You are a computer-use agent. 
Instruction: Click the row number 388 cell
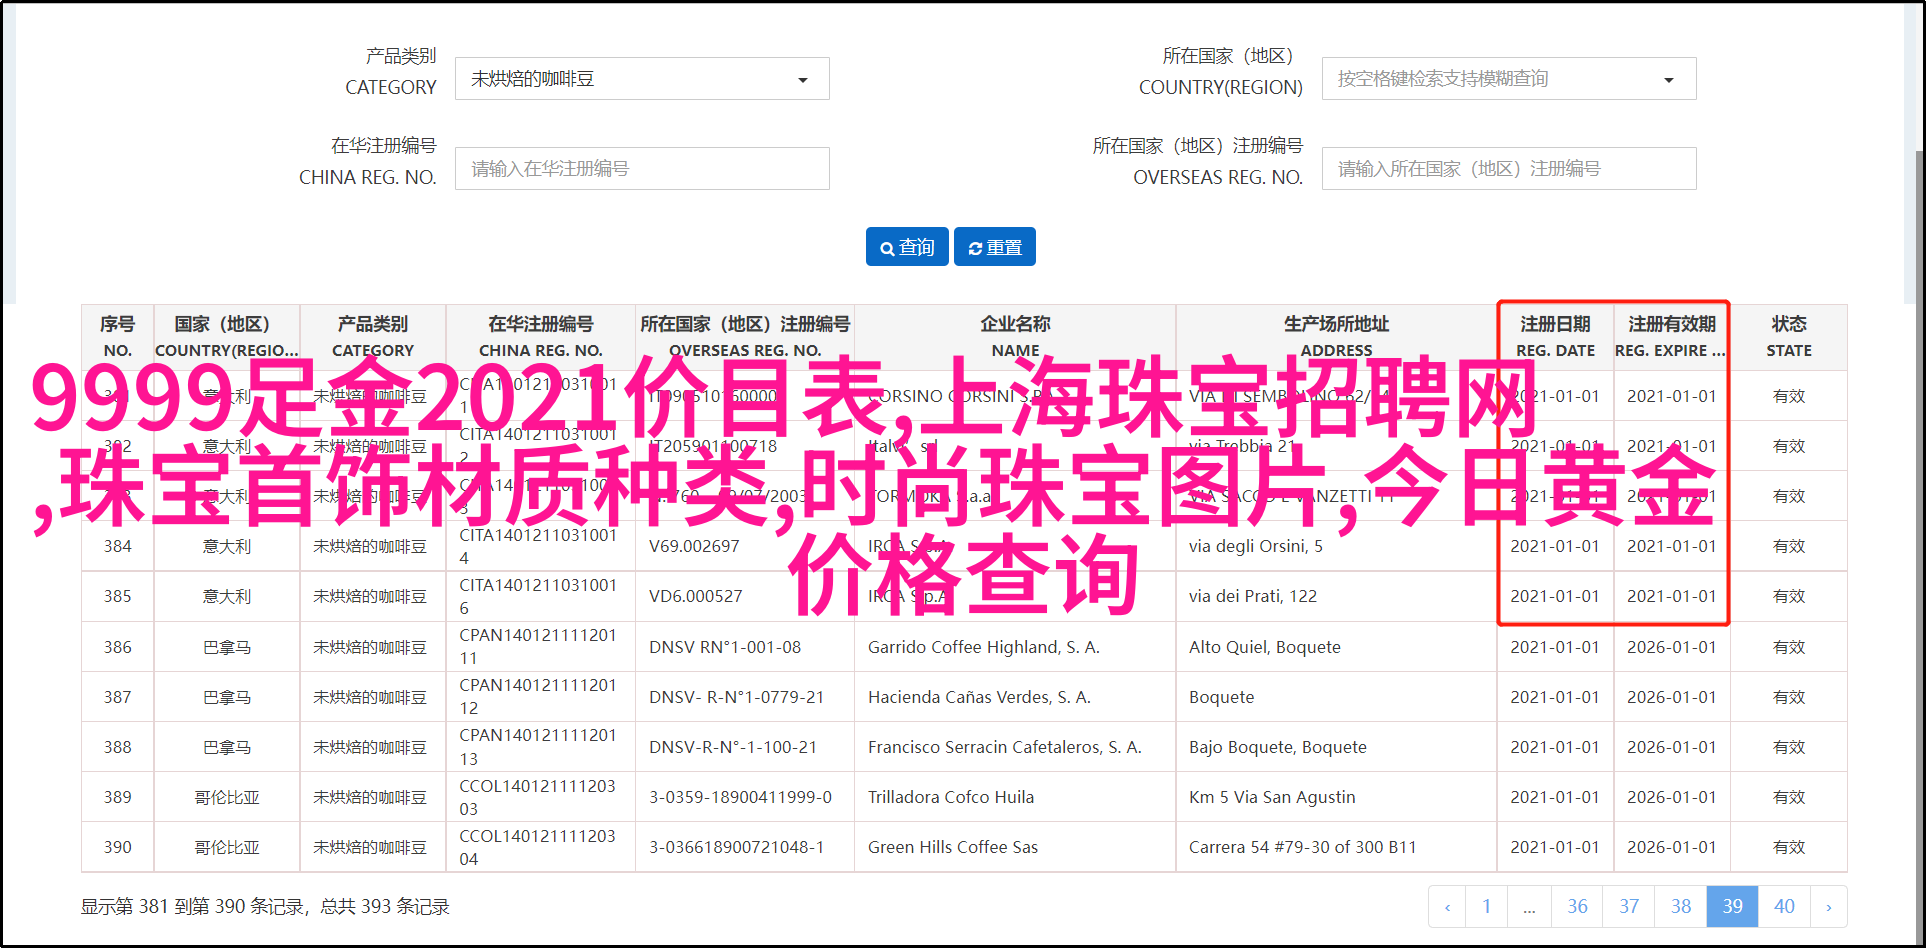coord(117,747)
